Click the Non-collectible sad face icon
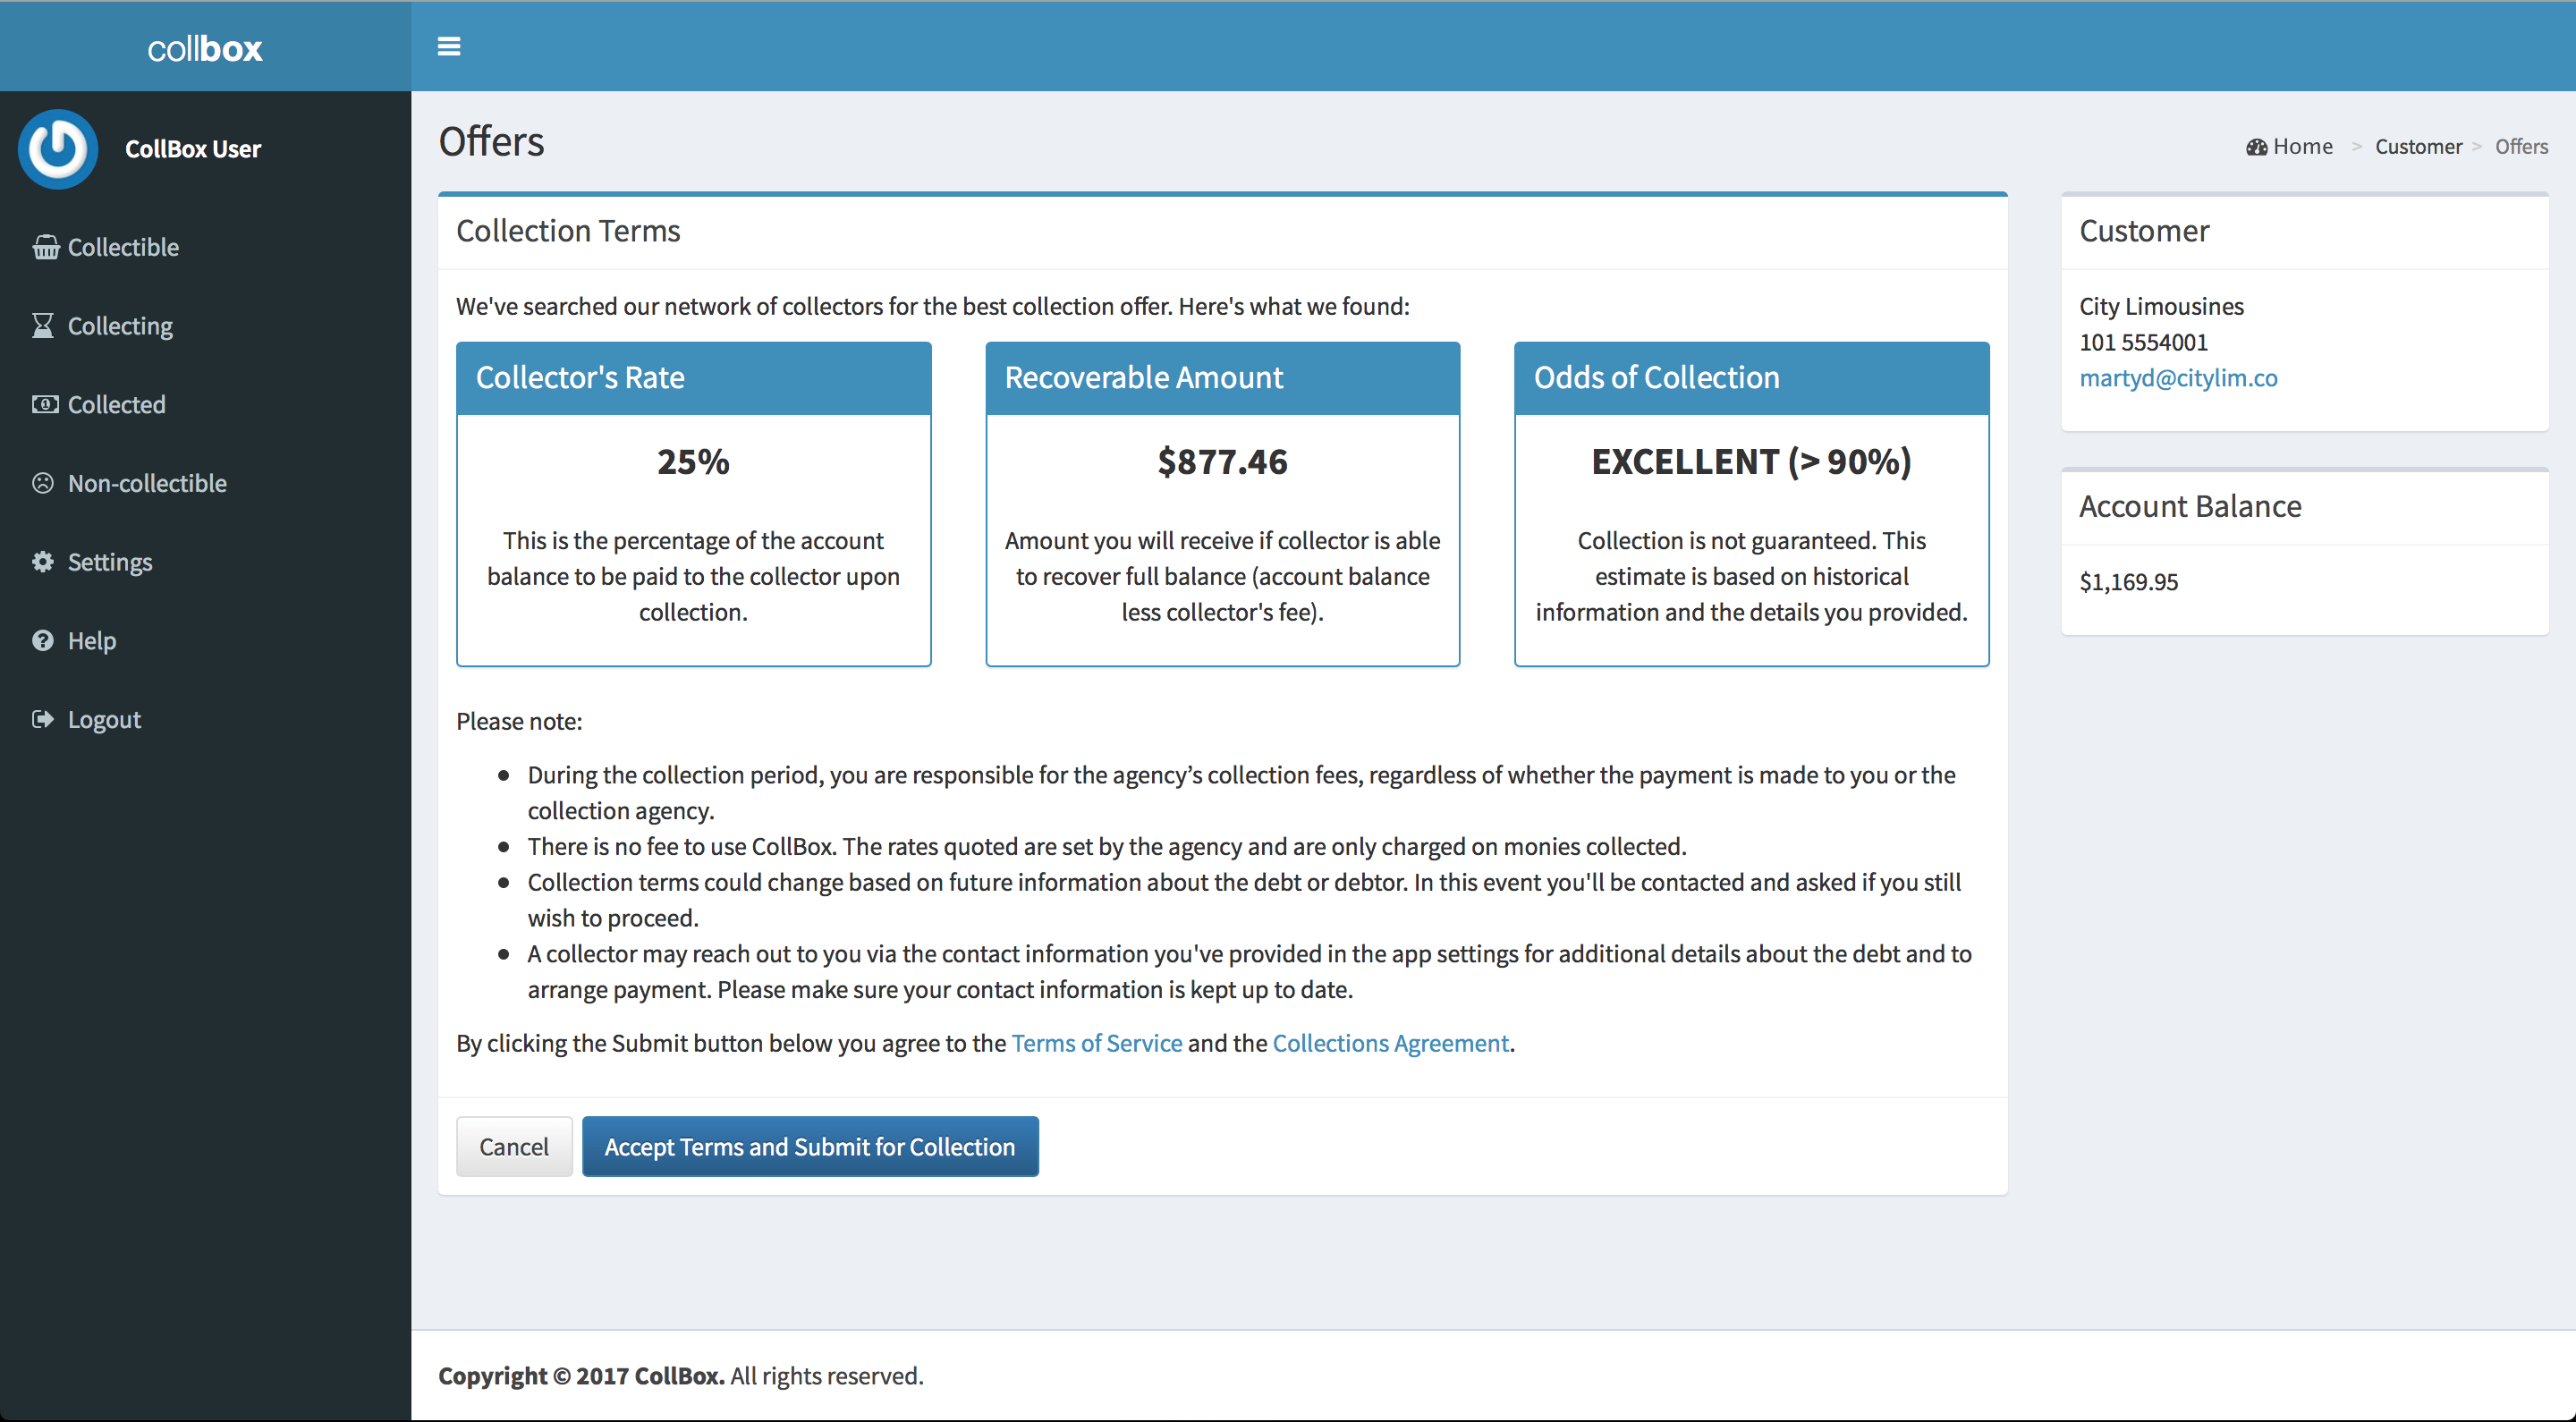Image resolution: width=2576 pixels, height=1422 pixels. (43, 483)
